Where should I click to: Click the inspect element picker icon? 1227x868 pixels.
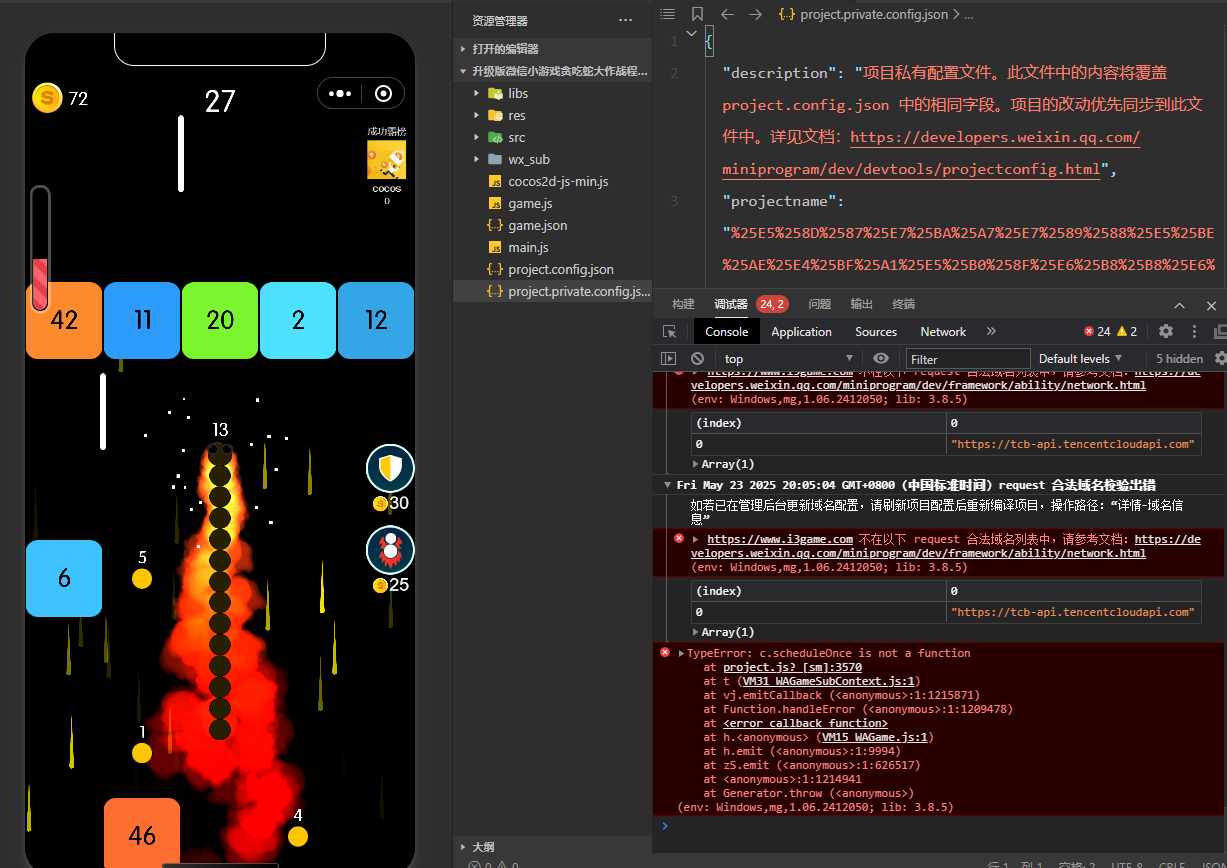(669, 332)
